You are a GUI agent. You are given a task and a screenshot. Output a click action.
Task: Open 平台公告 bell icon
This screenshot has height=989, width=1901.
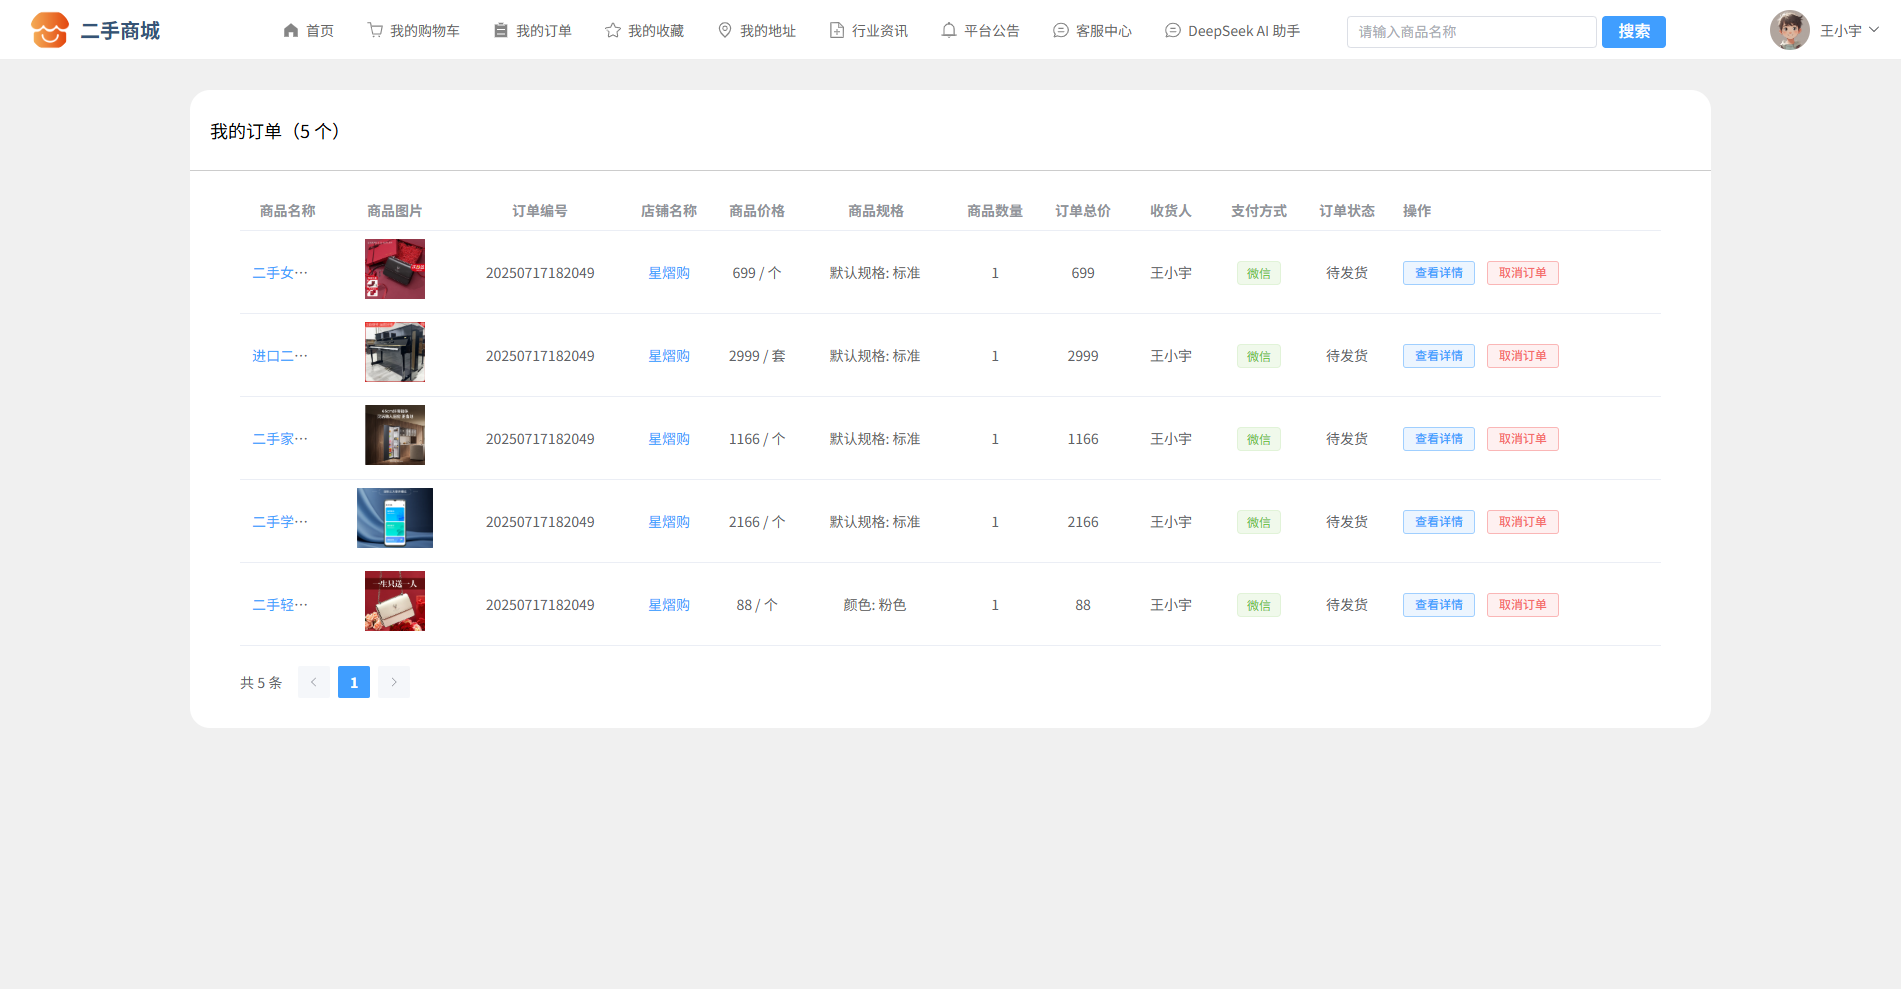click(x=949, y=31)
